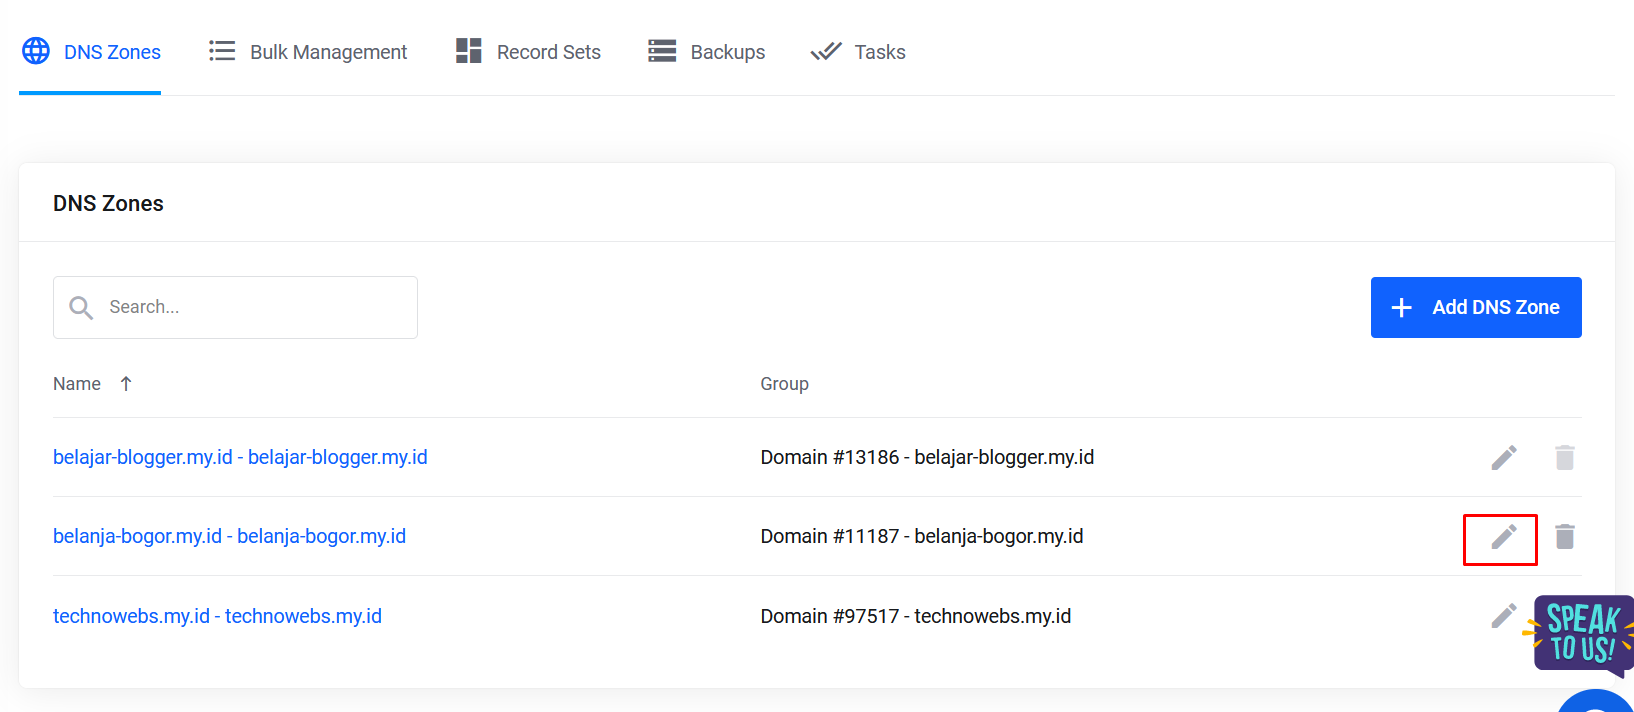Open the technowebs.my.id zone link
Viewport: 1634px width, 712px height.
(x=217, y=616)
